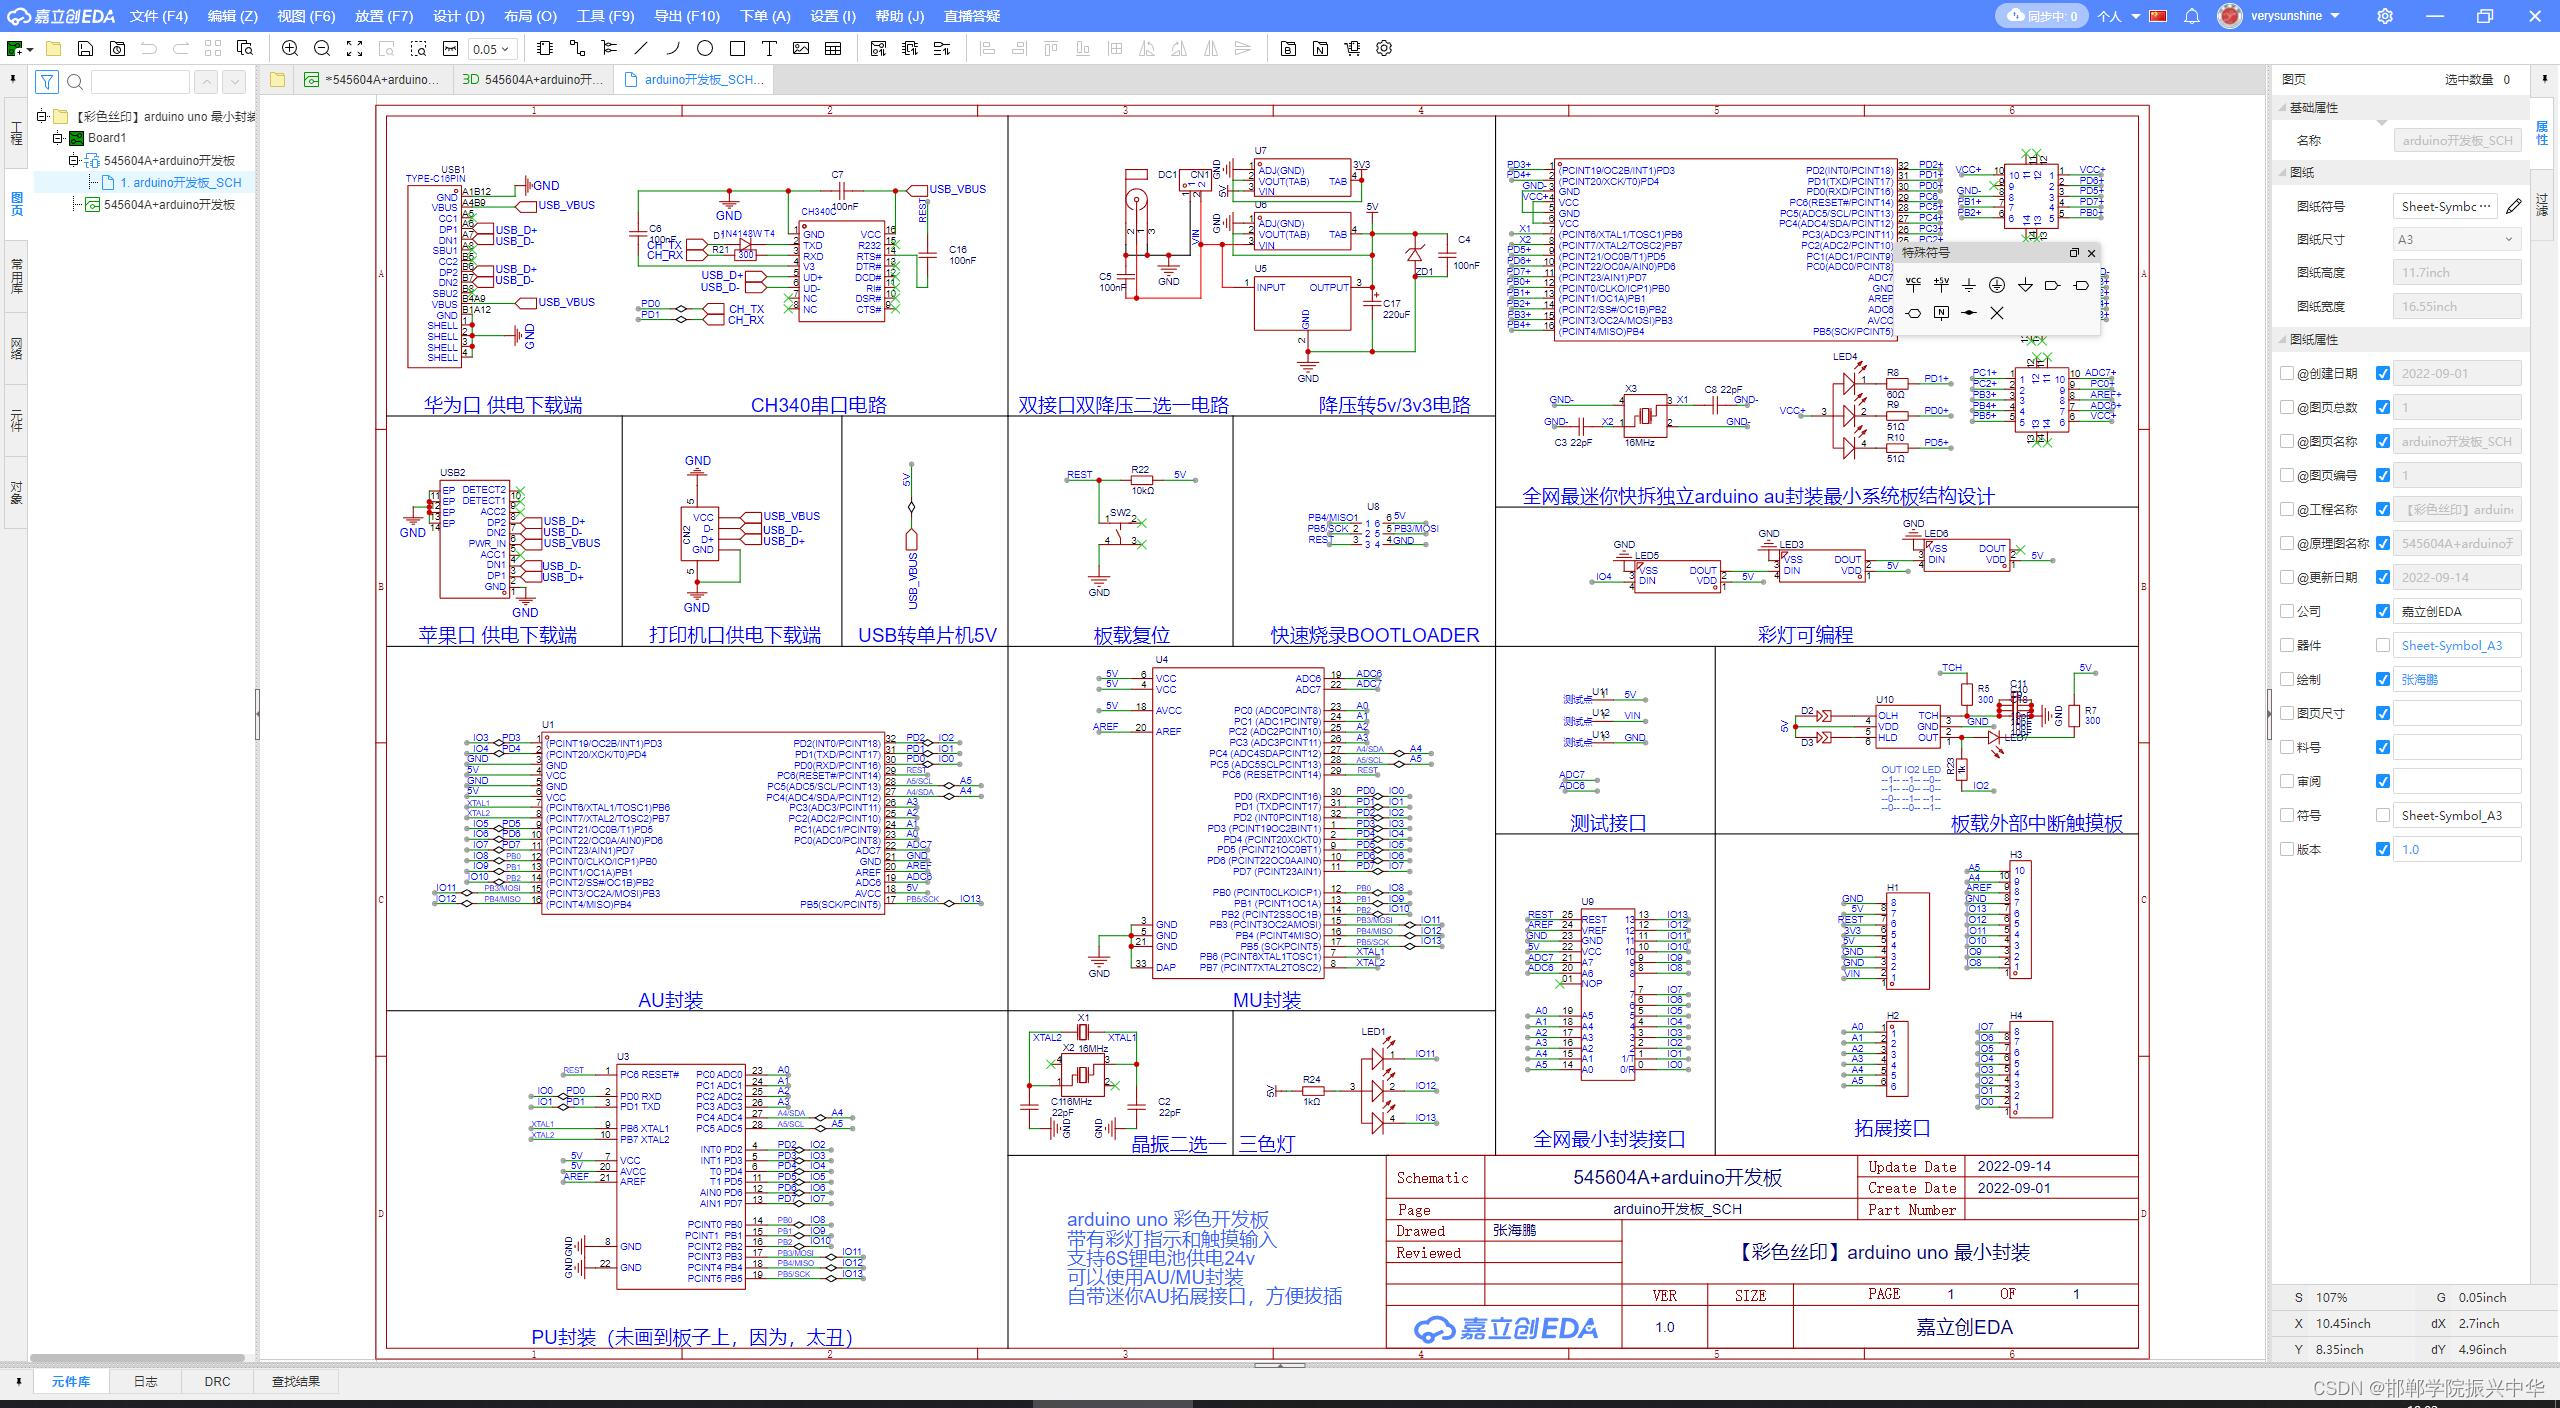Tick the left @创建日期 checkbox
Image resolution: width=2560 pixels, height=1408 pixels.
coord(2287,373)
